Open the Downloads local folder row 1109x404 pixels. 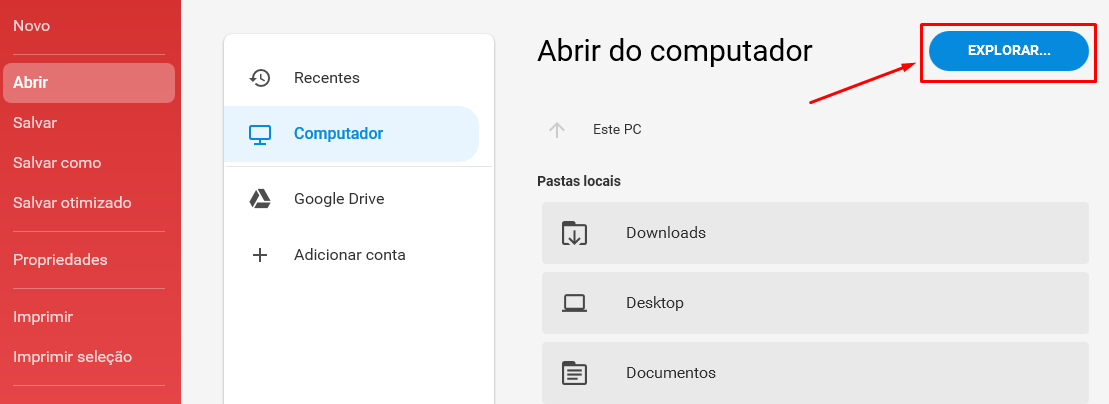tap(815, 233)
